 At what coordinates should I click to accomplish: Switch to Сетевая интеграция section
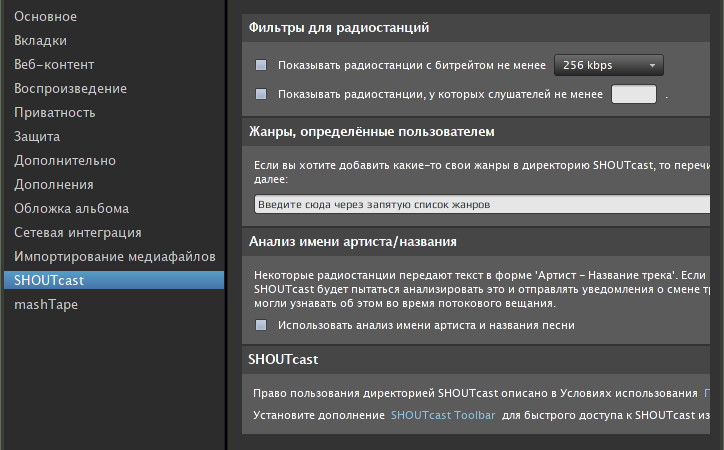pyautogui.click(x=78, y=233)
